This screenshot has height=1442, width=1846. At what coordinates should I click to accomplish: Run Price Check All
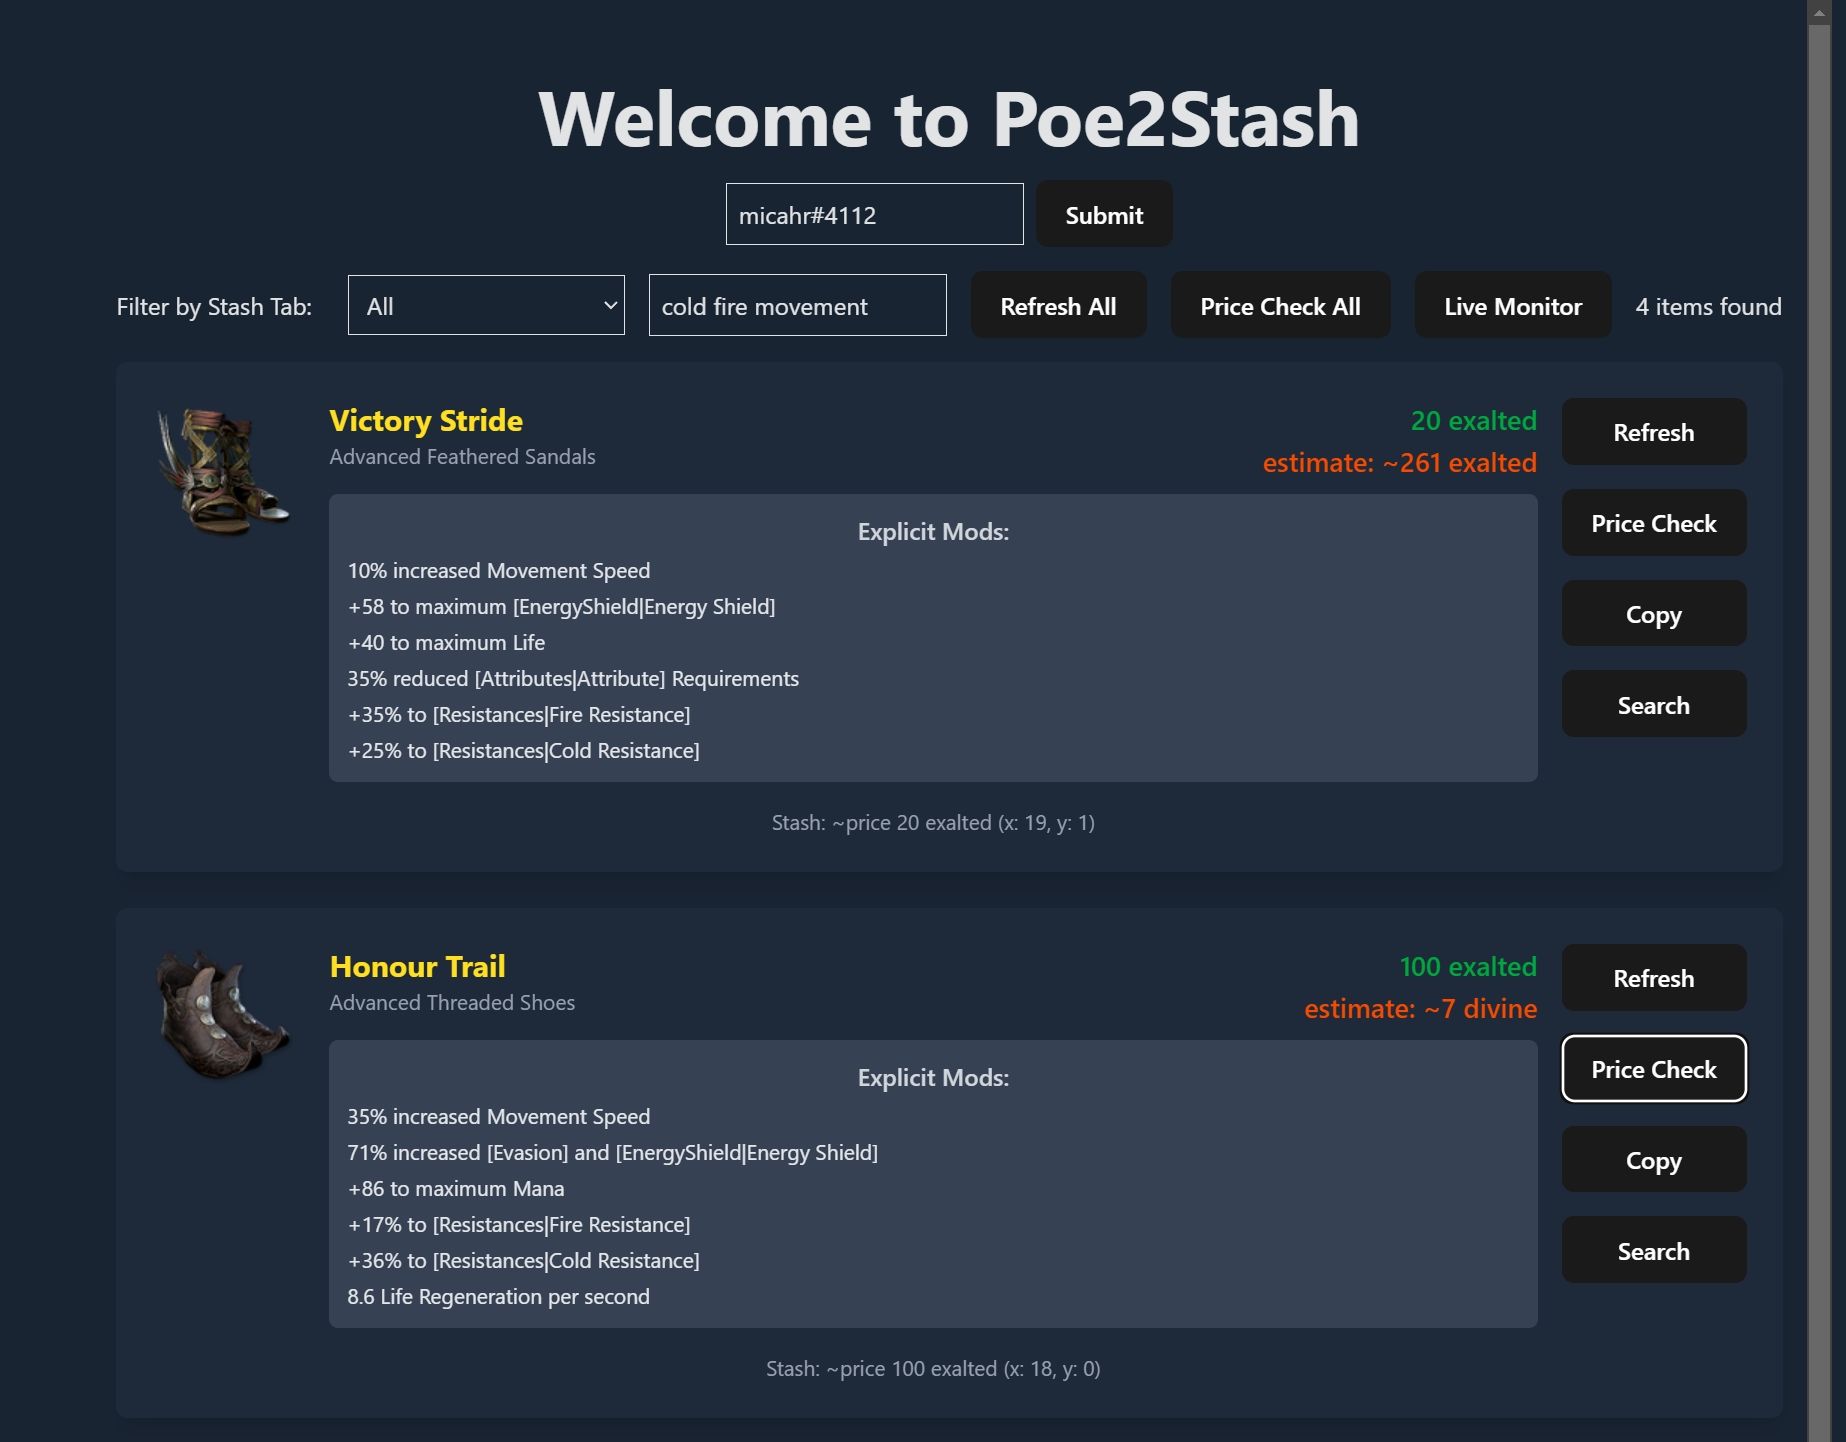point(1280,306)
